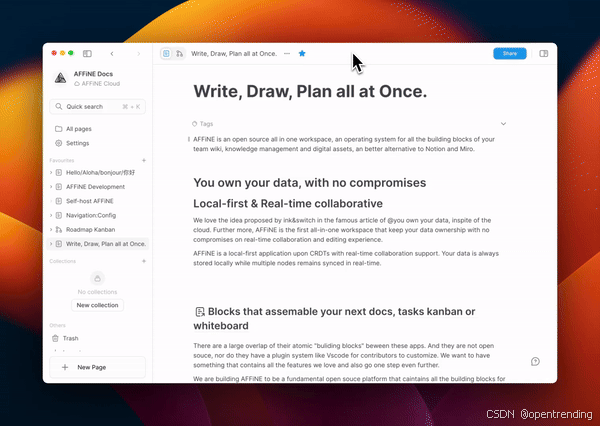This screenshot has width=600, height=426.
Task: Click the New collection button
Action: (97, 305)
